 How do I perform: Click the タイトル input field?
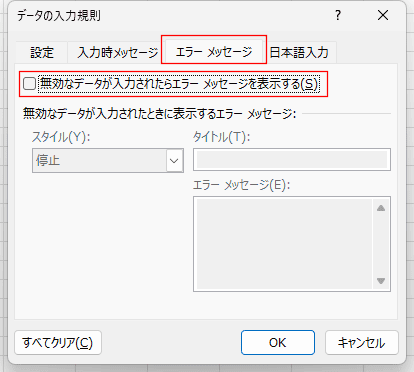(x=292, y=159)
